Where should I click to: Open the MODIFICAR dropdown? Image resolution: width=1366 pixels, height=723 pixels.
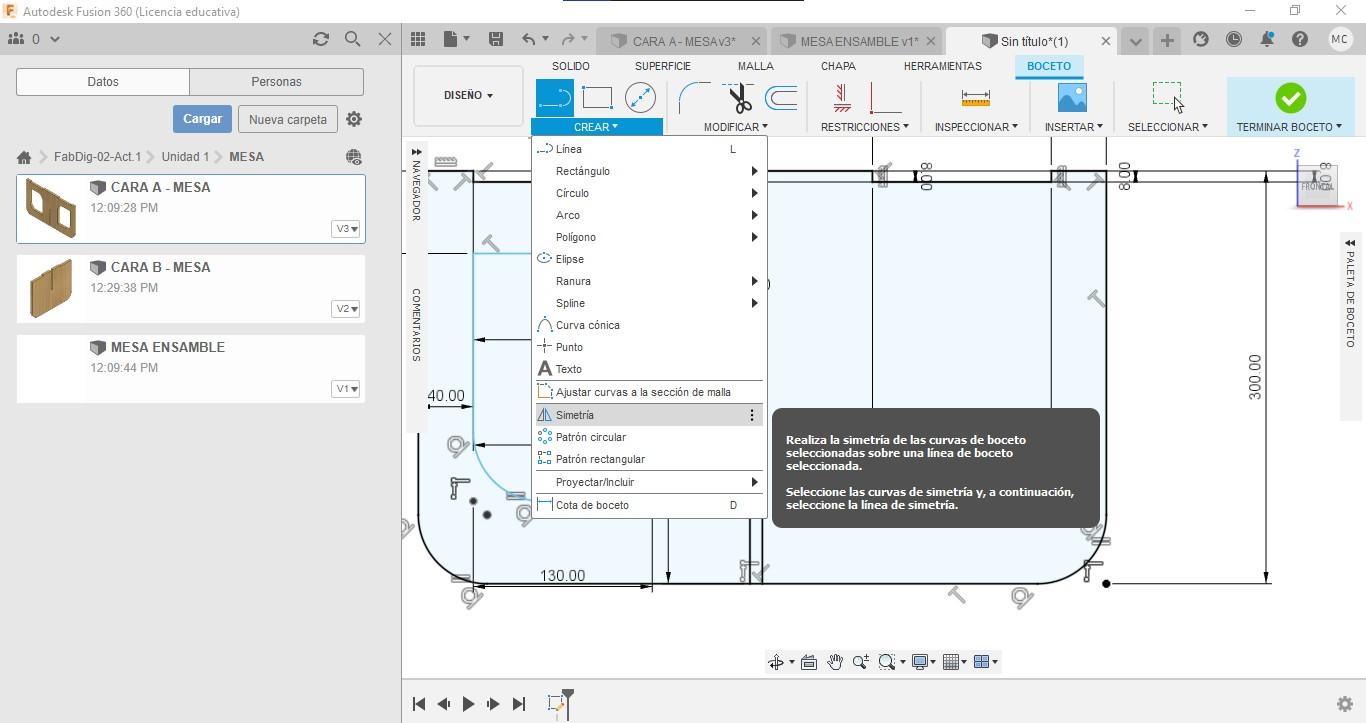tap(735, 127)
